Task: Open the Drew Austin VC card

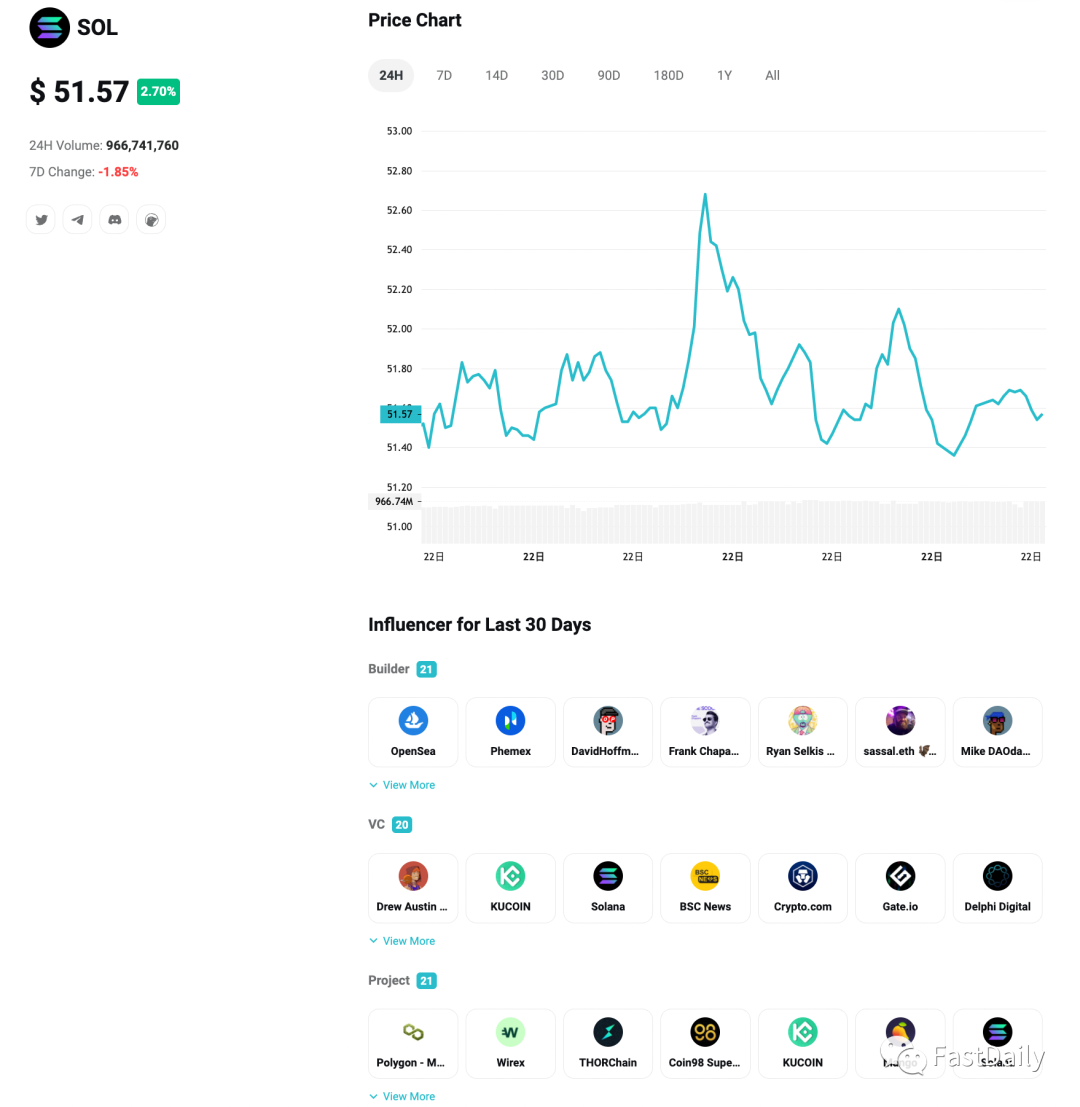Action: tap(413, 888)
